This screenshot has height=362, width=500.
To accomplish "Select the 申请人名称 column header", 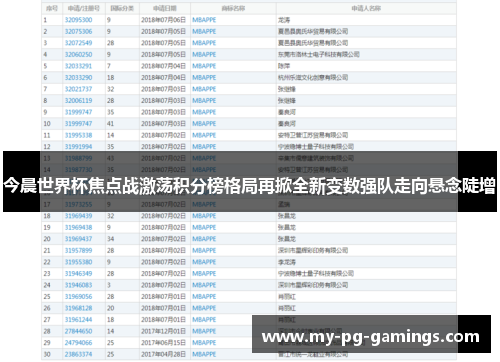I will click(x=366, y=9).
